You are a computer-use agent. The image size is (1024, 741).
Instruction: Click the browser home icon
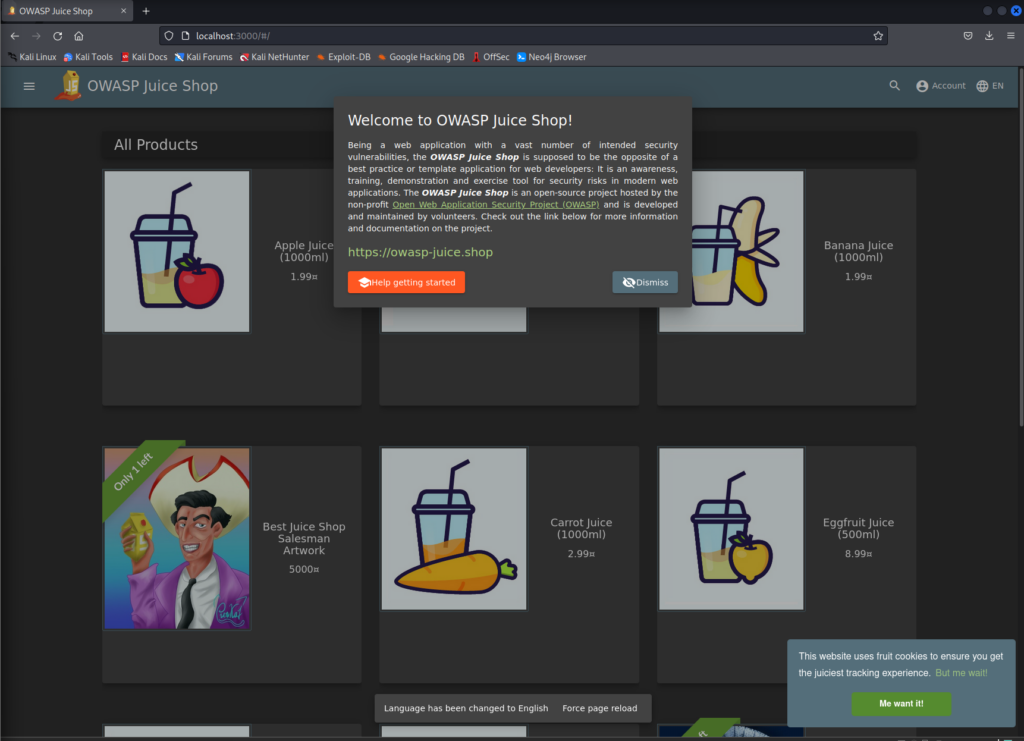[x=78, y=36]
